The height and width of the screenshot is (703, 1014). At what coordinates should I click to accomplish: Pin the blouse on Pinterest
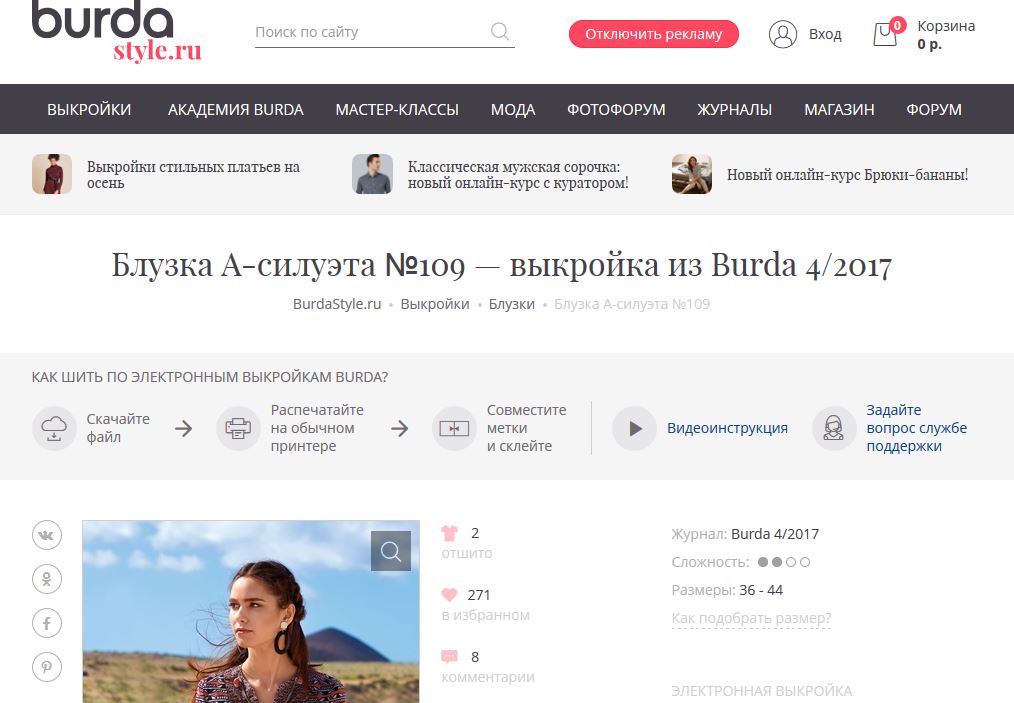coord(47,667)
